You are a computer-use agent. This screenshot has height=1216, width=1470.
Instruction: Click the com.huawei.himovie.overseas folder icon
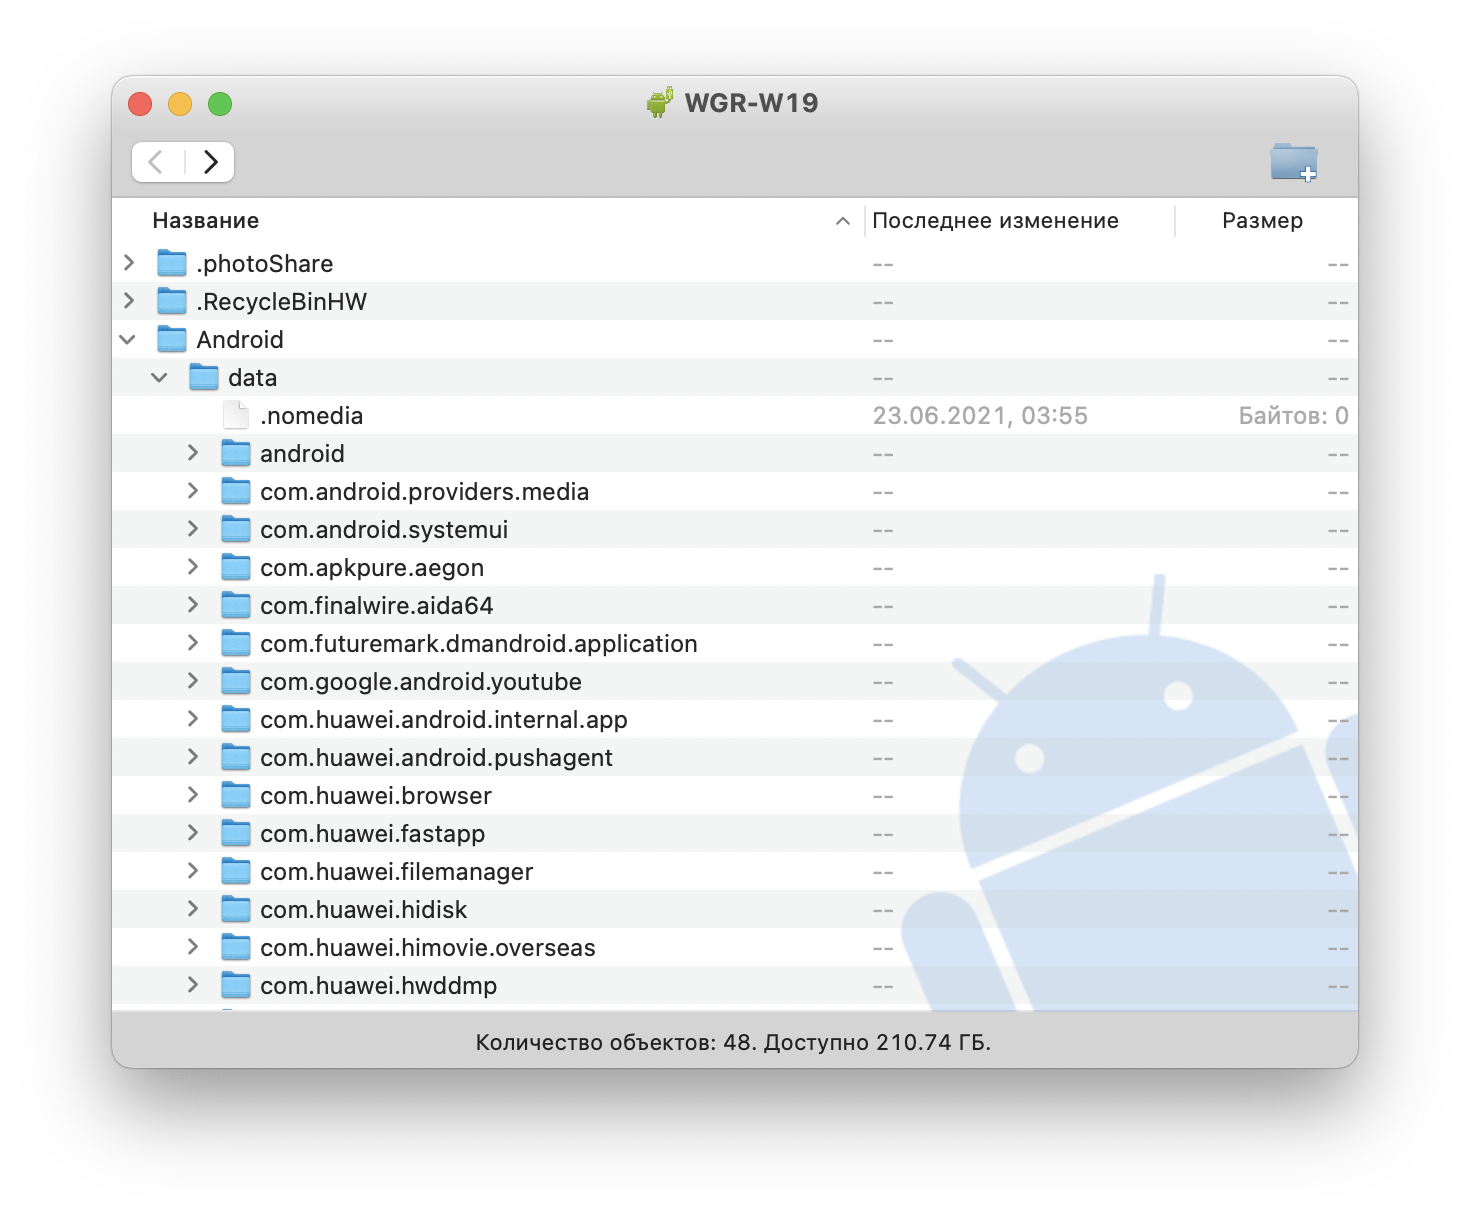236,948
